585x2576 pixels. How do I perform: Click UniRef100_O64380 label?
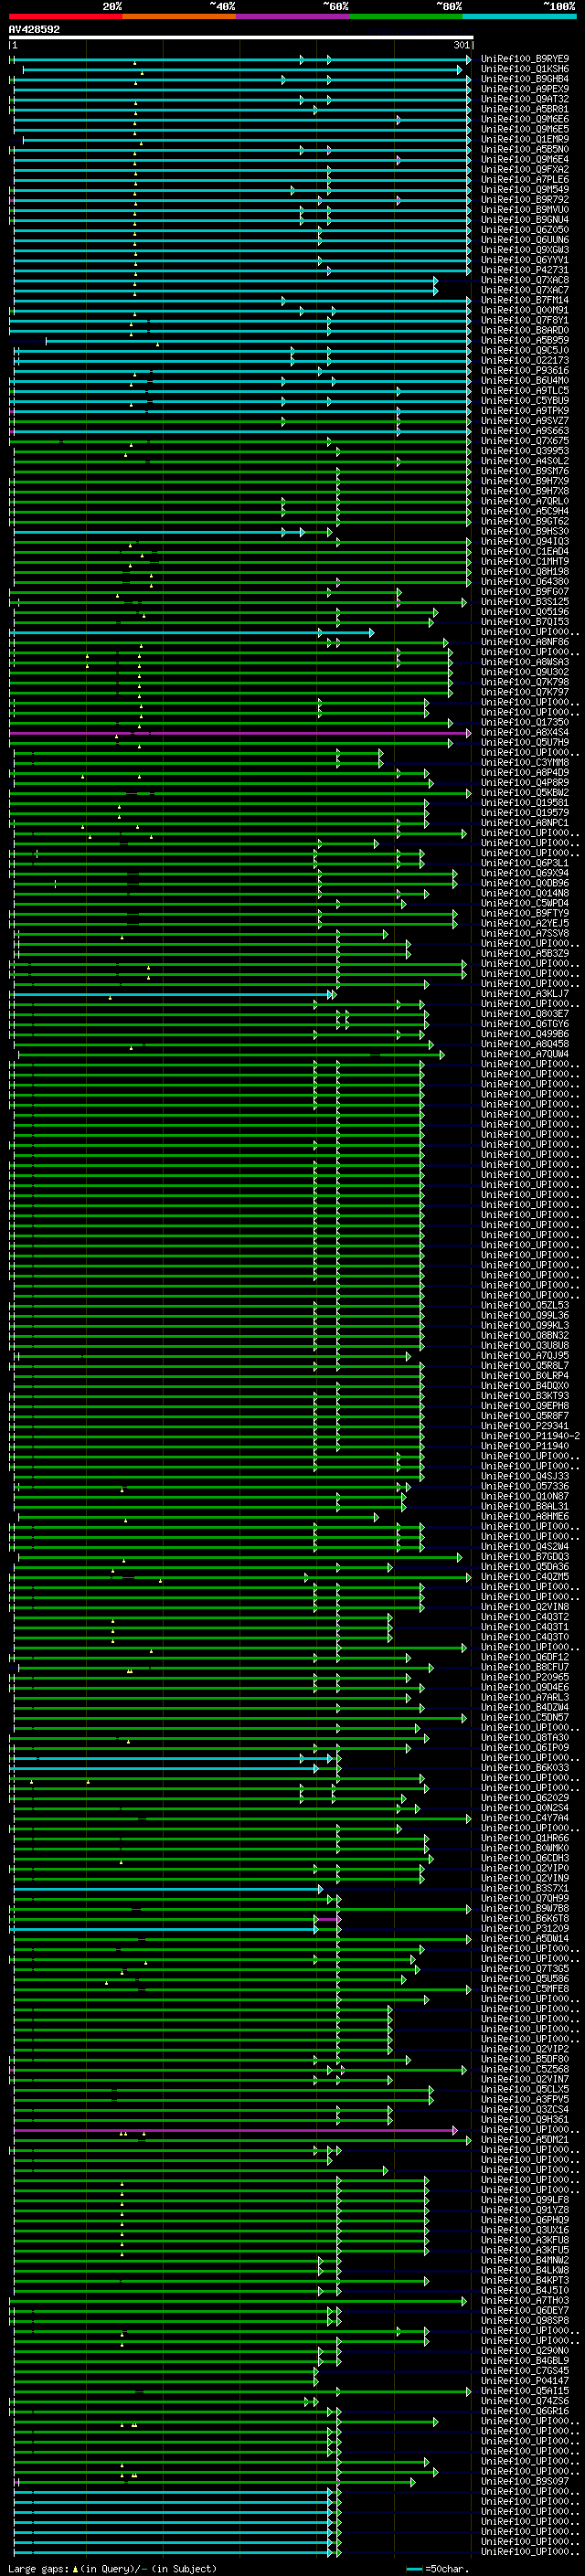525,582
